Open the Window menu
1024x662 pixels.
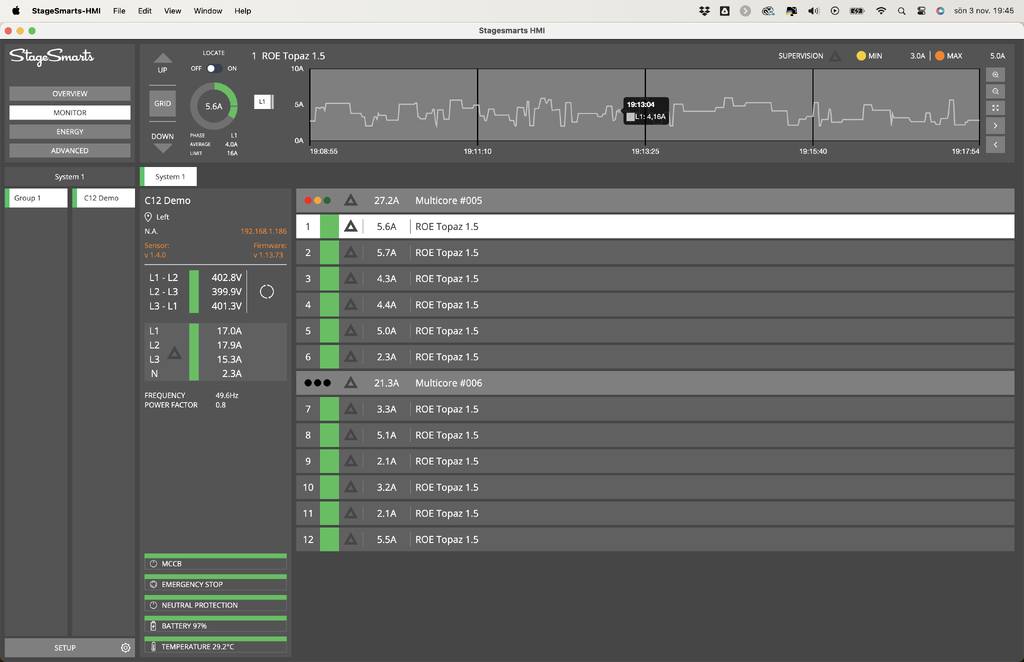point(208,11)
